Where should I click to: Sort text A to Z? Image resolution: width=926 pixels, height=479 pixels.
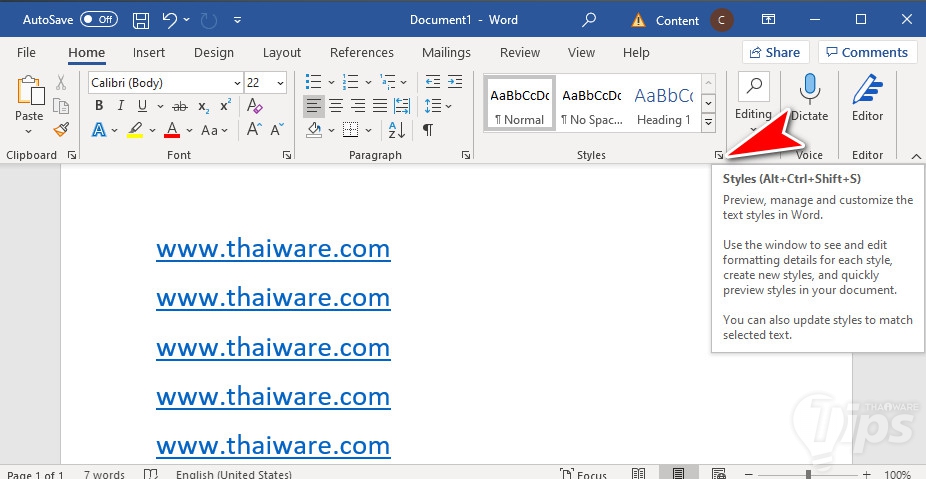tap(397, 129)
